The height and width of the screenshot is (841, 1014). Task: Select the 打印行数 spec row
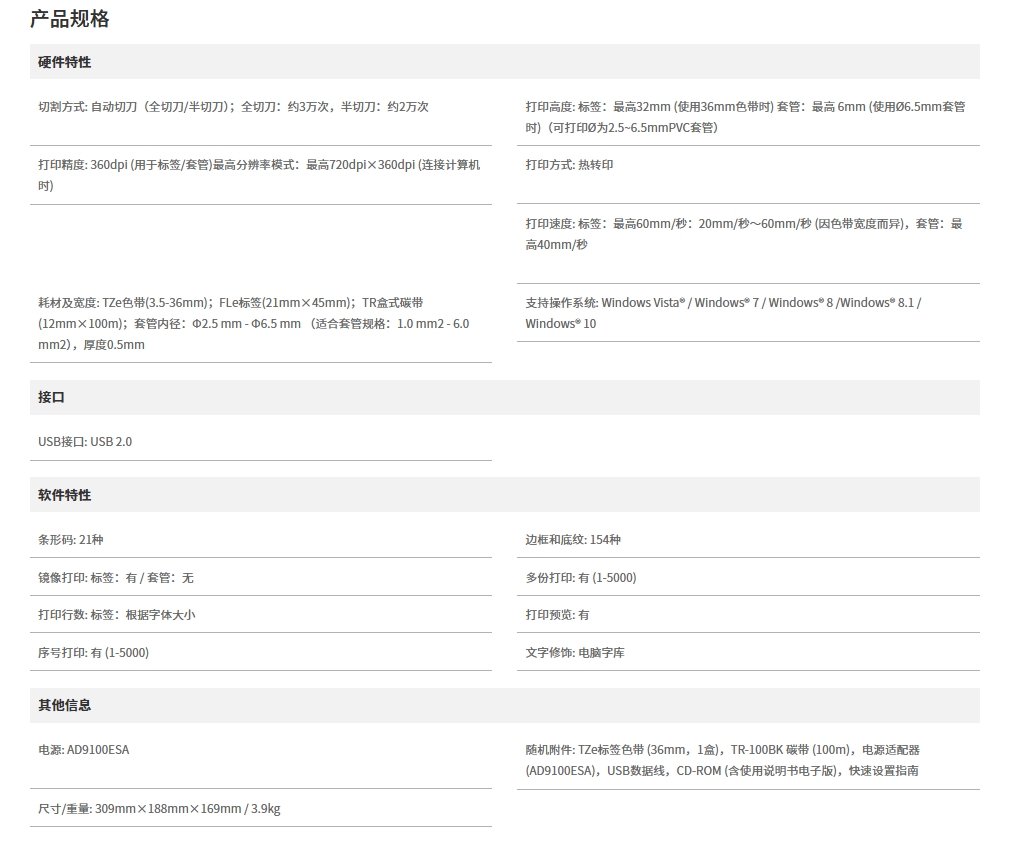point(261,615)
